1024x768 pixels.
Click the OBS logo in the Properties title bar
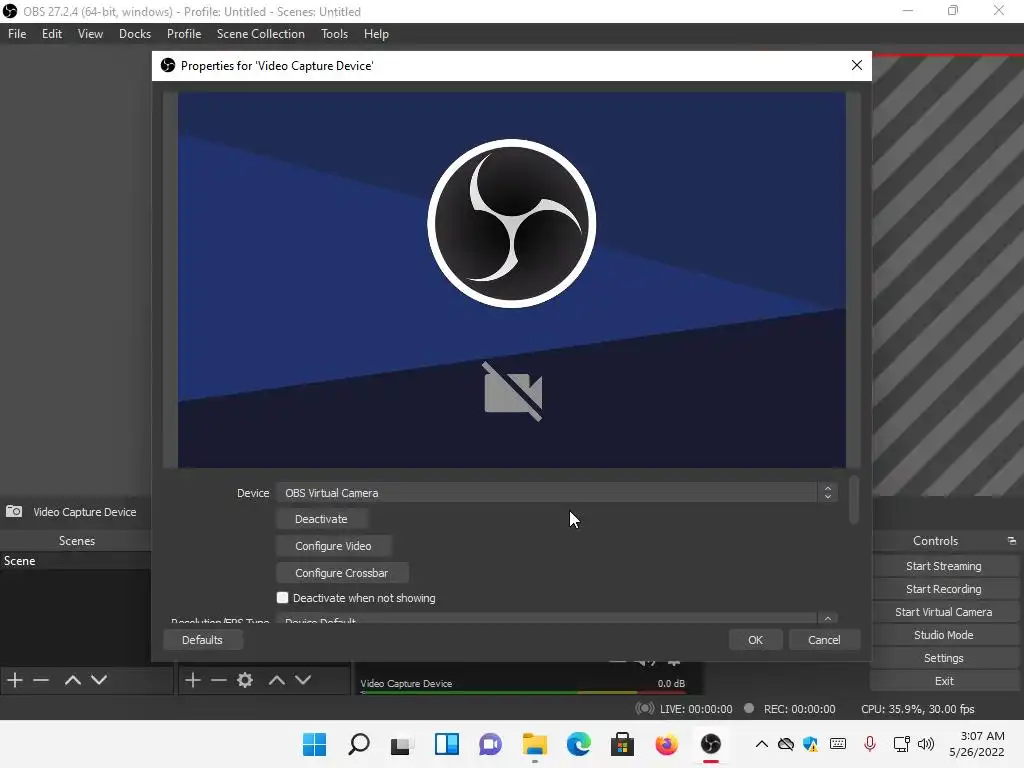168,65
